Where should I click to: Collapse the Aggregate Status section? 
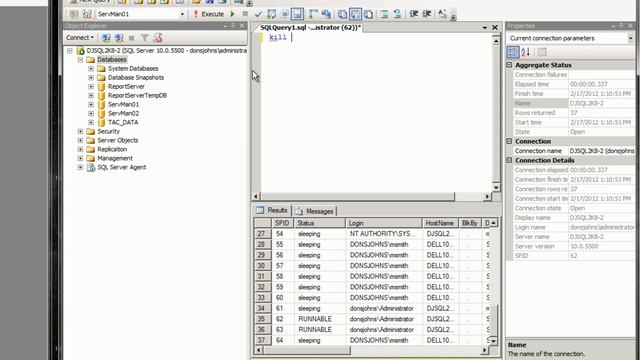(509, 65)
